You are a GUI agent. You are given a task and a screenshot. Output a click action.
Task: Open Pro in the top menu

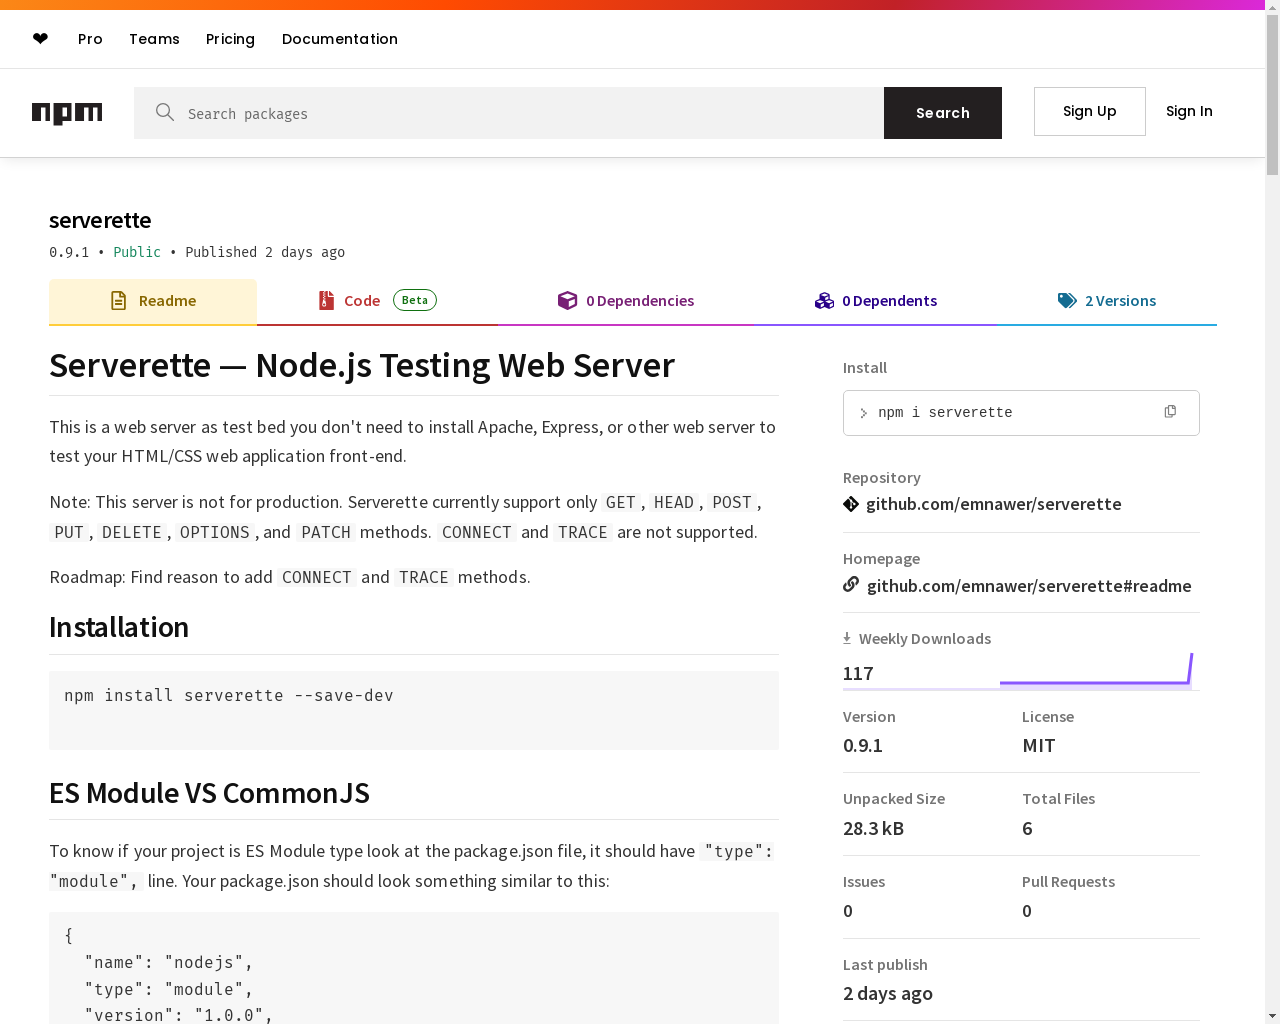pos(90,39)
